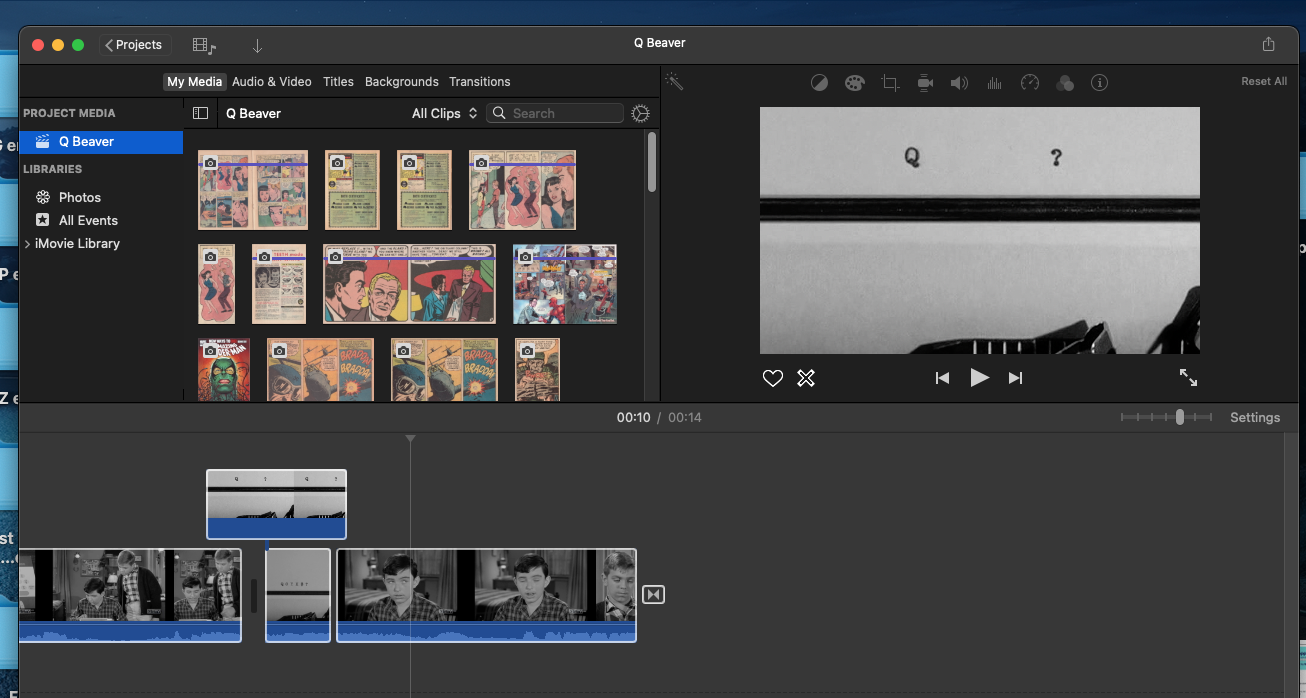Skip to next clip
The width and height of the screenshot is (1306, 698).
[1016, 378]
